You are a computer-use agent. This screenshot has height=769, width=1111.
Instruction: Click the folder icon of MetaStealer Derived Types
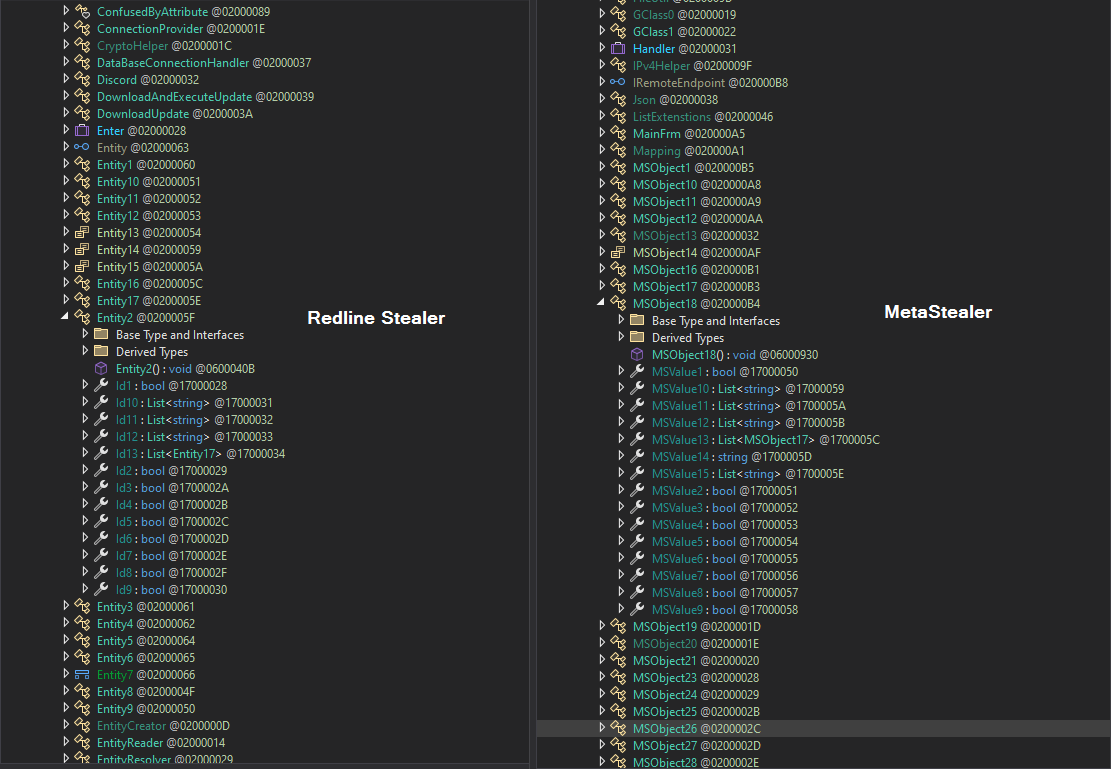click(x=637, y=337)
